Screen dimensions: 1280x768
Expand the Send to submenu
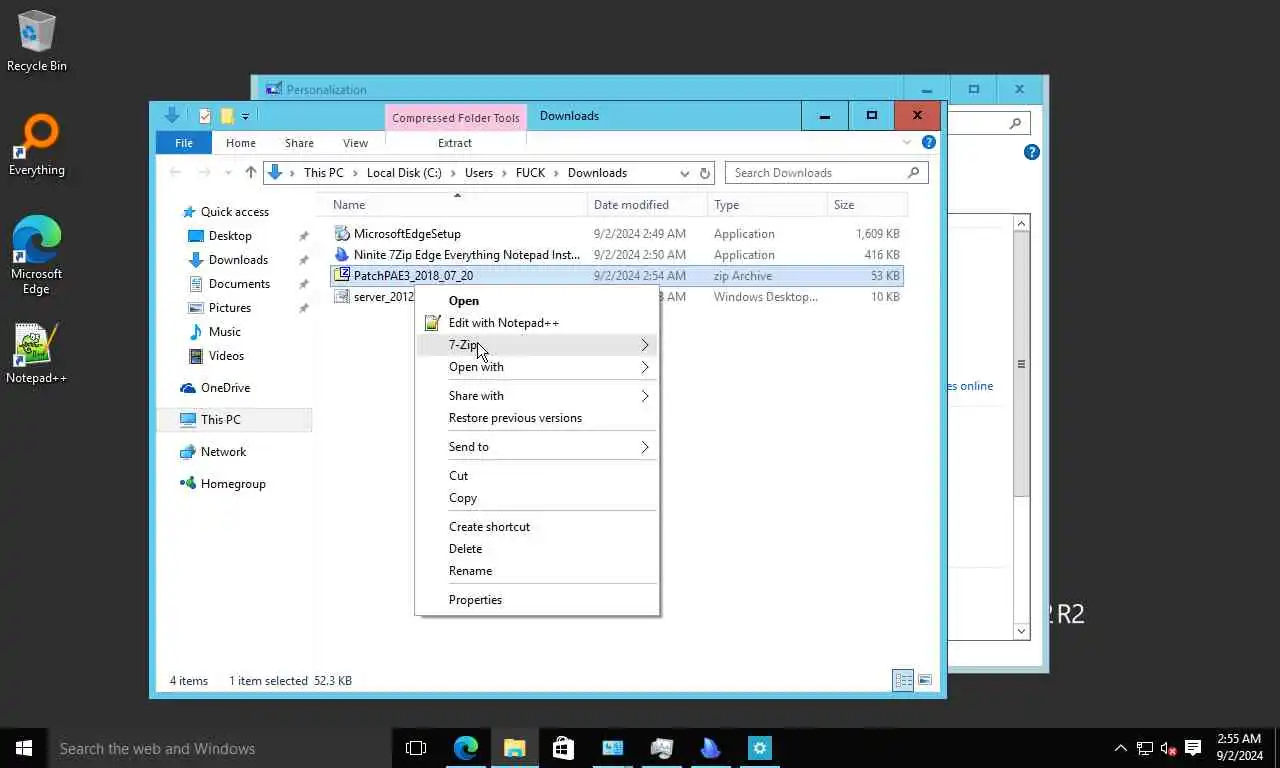point(537,447)
